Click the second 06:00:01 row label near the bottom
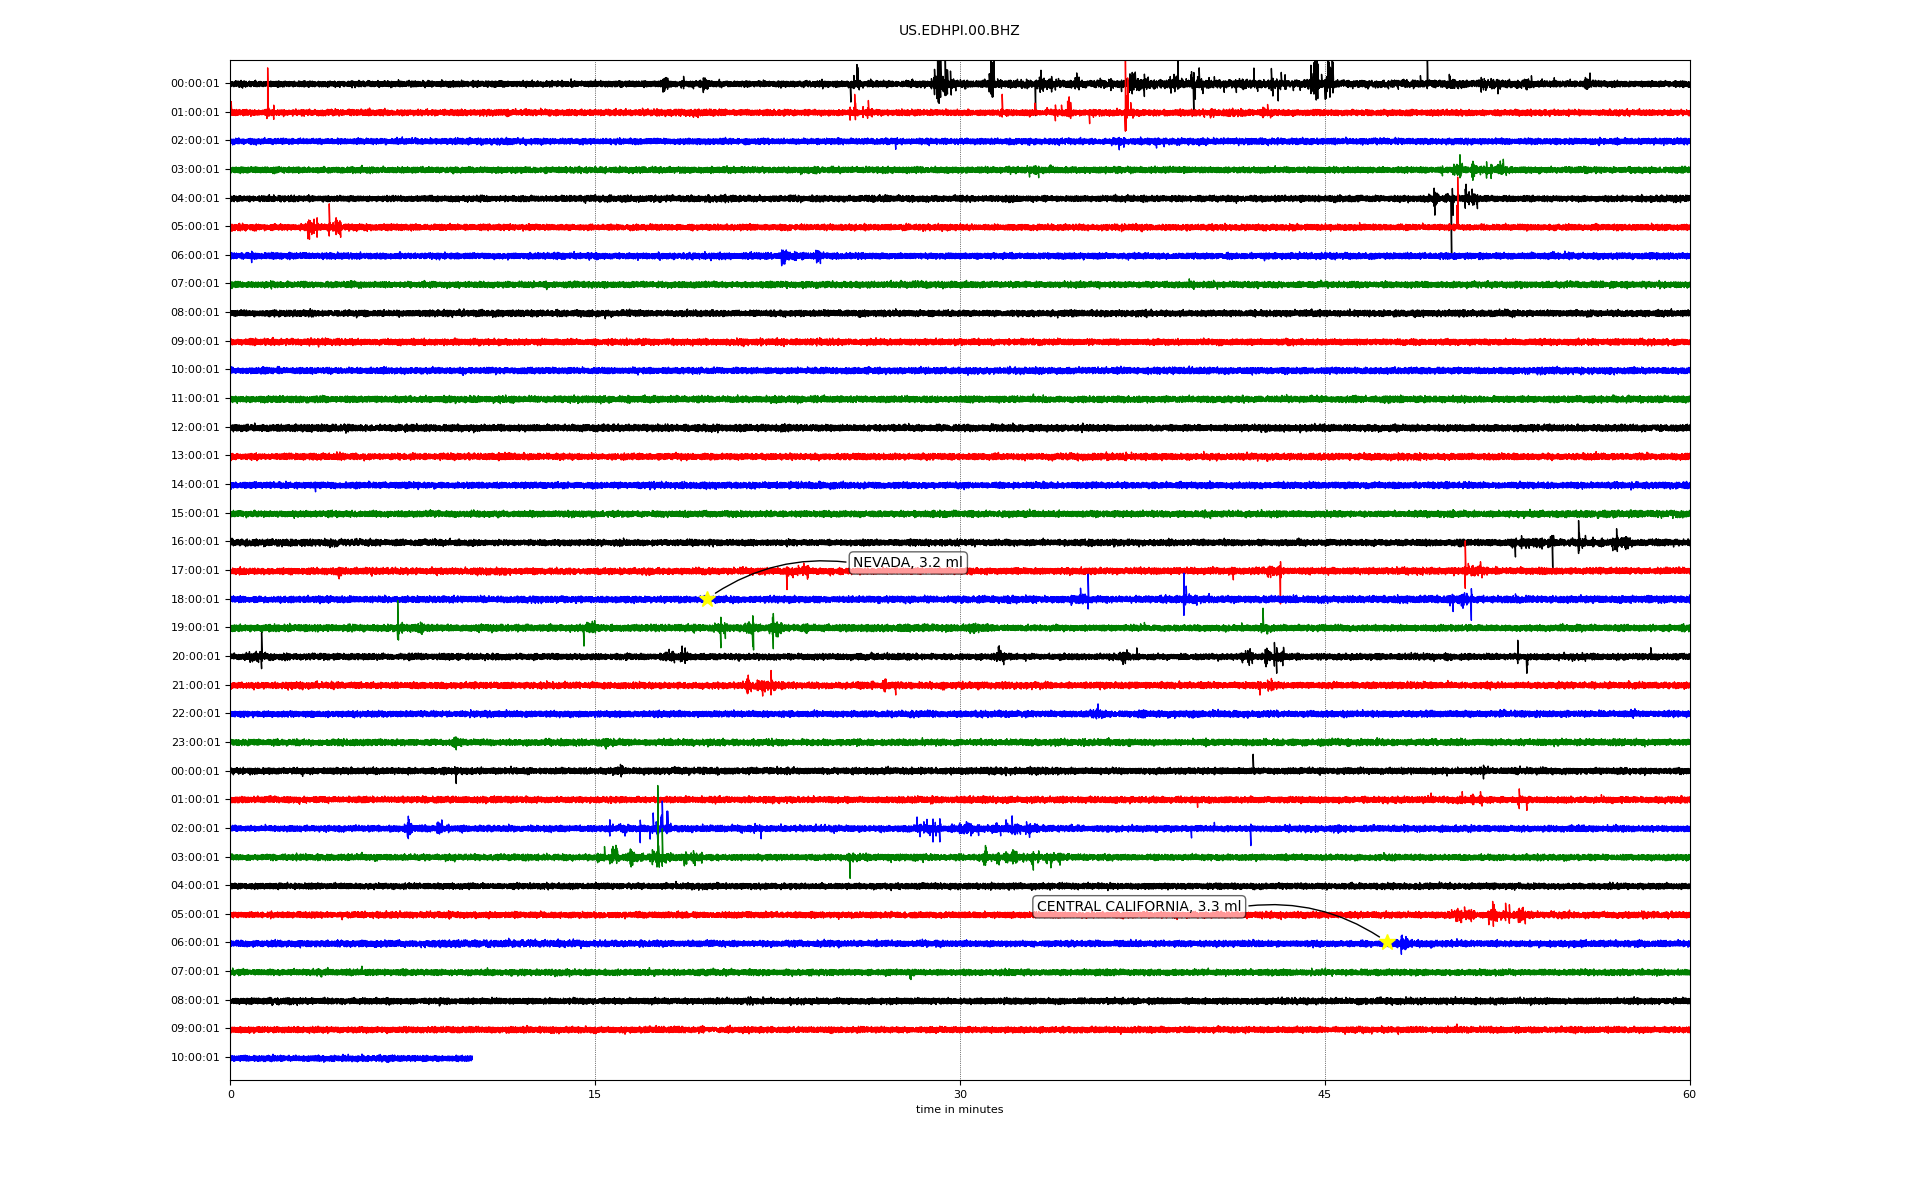 click(x=195, y=943)
